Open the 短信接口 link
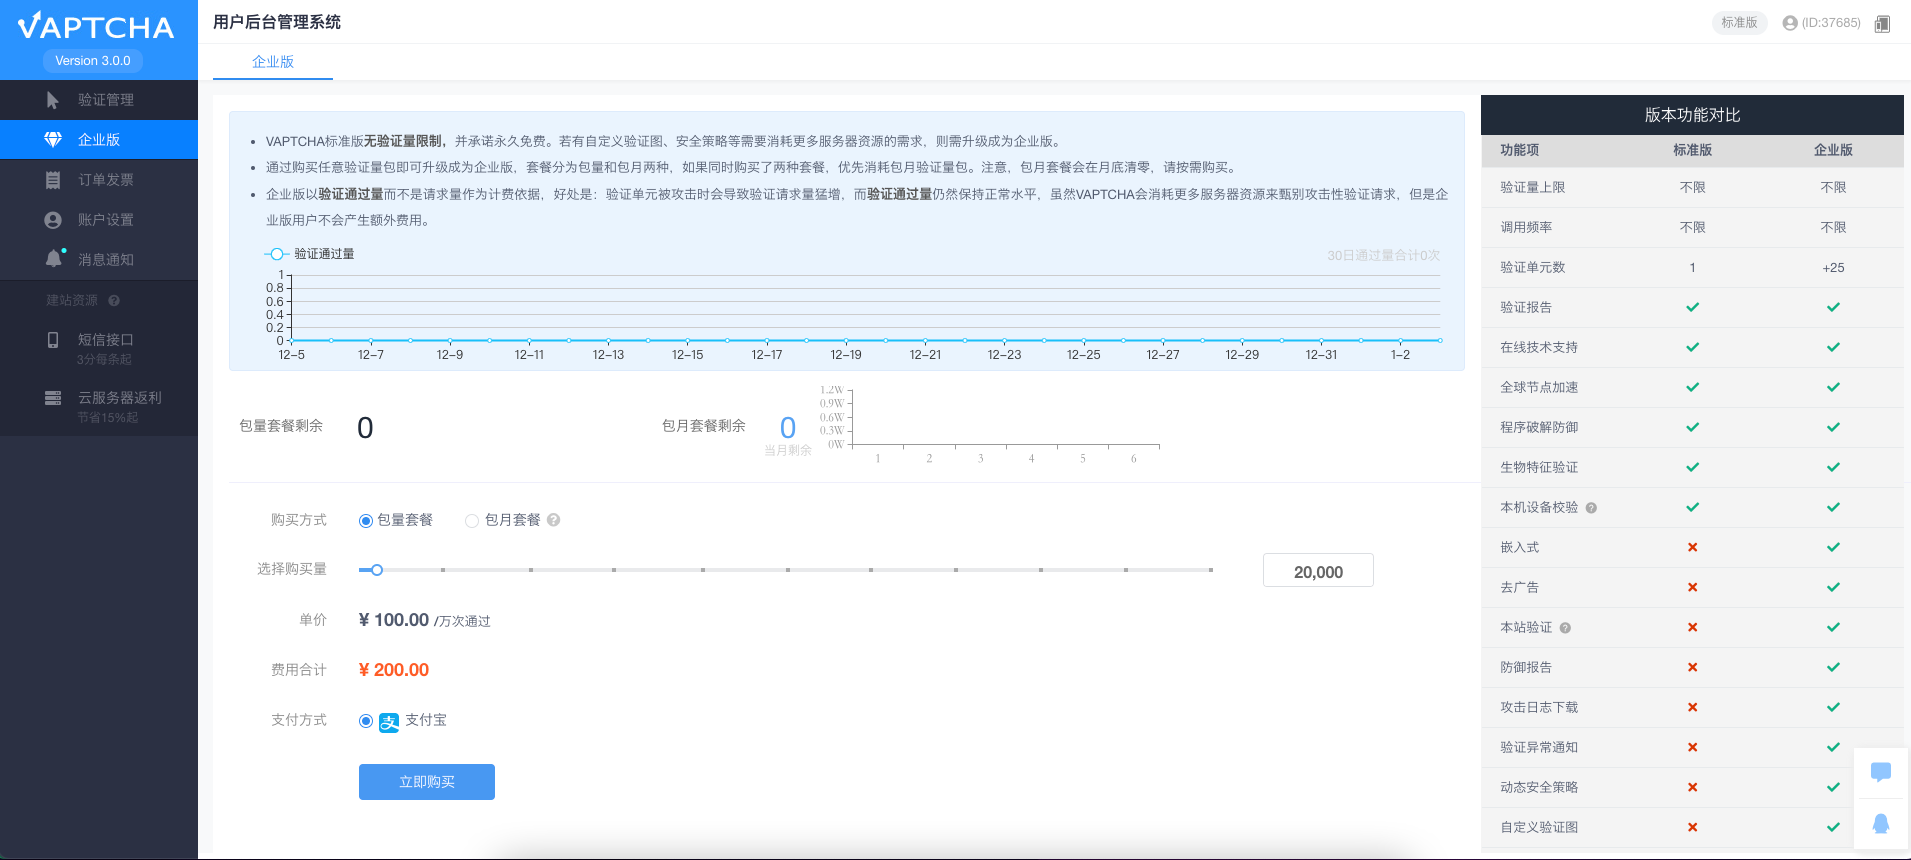 (106, 340)
